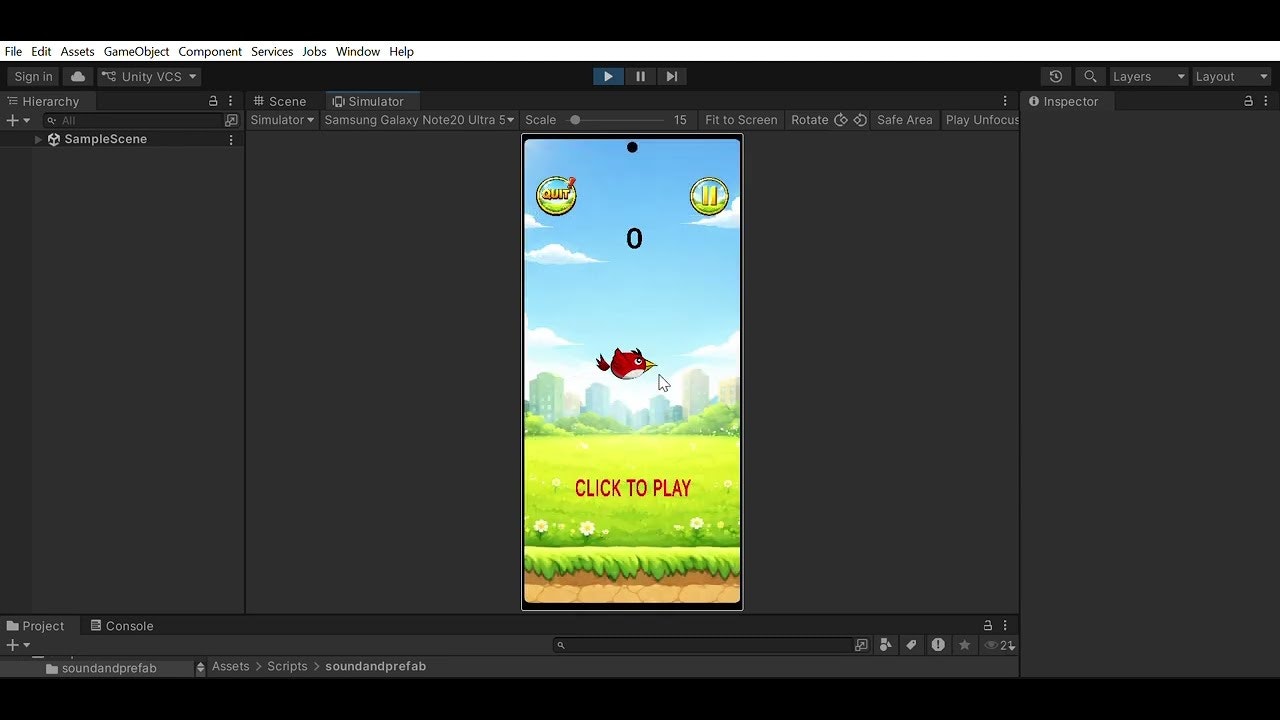Open the cloud services icon
This screenshot has height=720, width=1280.
78,77
